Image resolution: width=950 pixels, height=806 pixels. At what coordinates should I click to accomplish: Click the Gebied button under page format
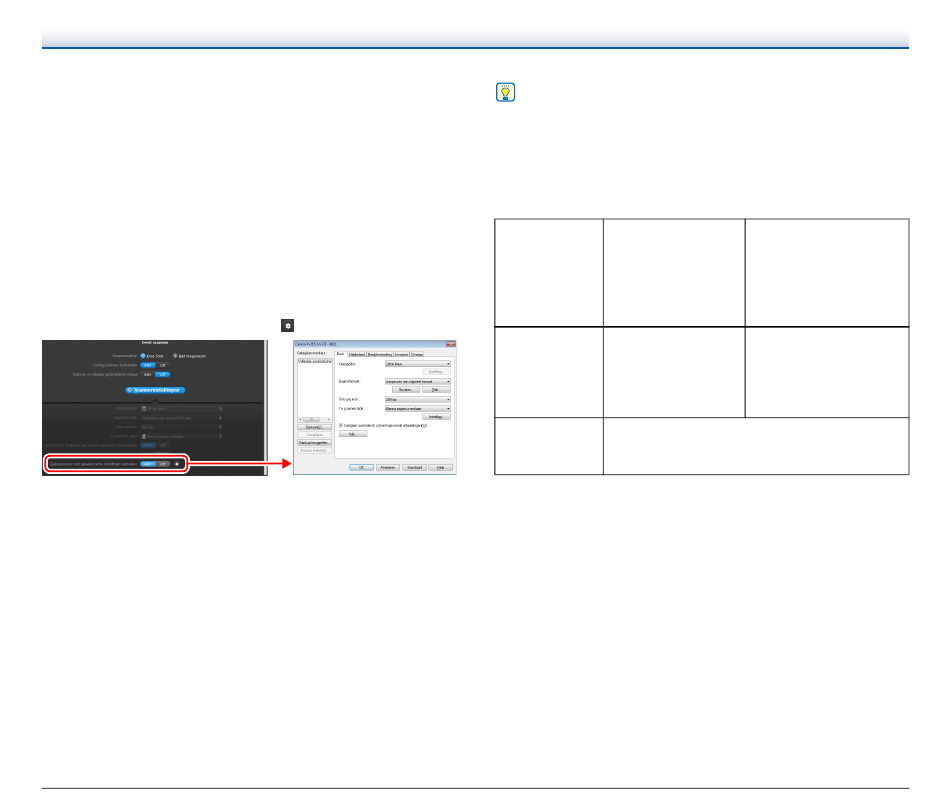pyautogui.click(x=406, y=390)
